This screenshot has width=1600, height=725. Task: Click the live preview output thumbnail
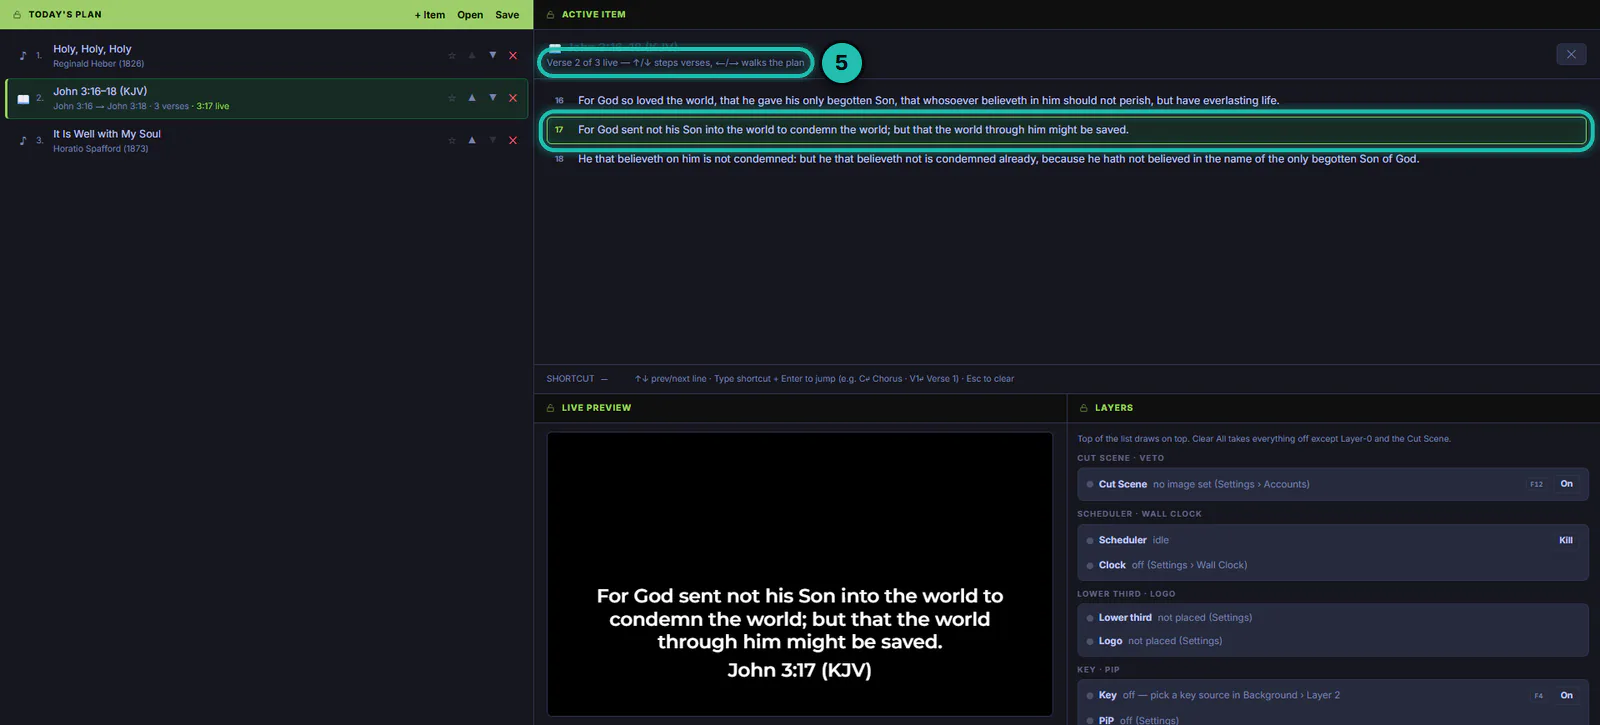tap(800, 574)
